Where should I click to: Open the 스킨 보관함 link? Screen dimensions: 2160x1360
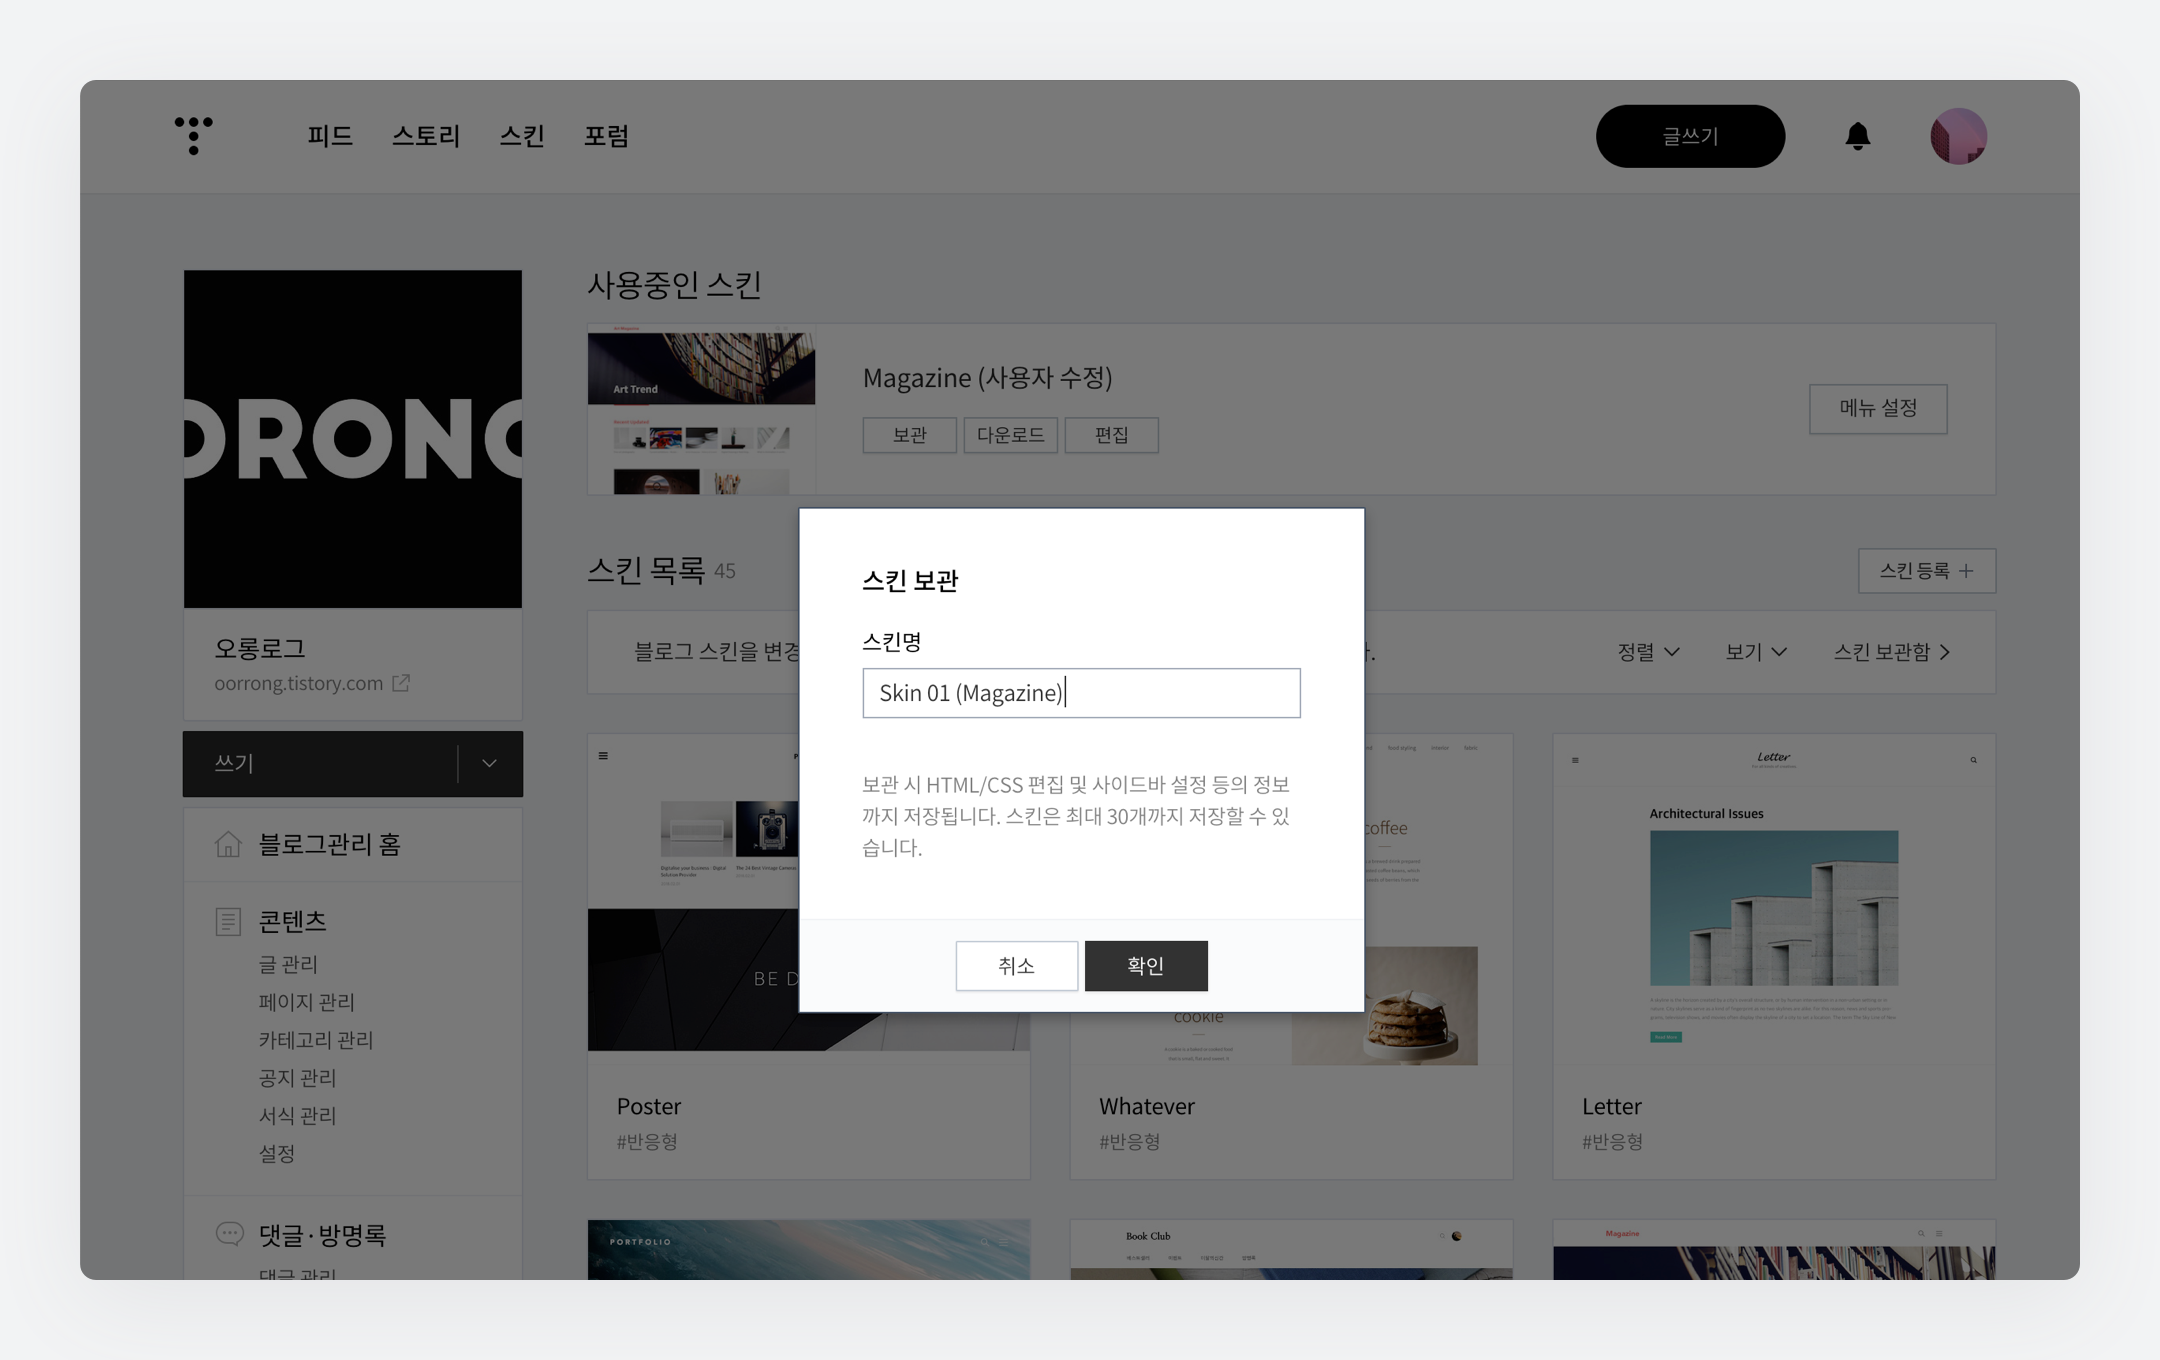point(1889,652)
